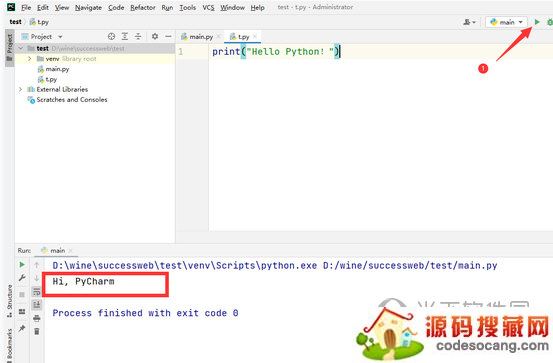Expand all items in Project panel

click(125, 36)
